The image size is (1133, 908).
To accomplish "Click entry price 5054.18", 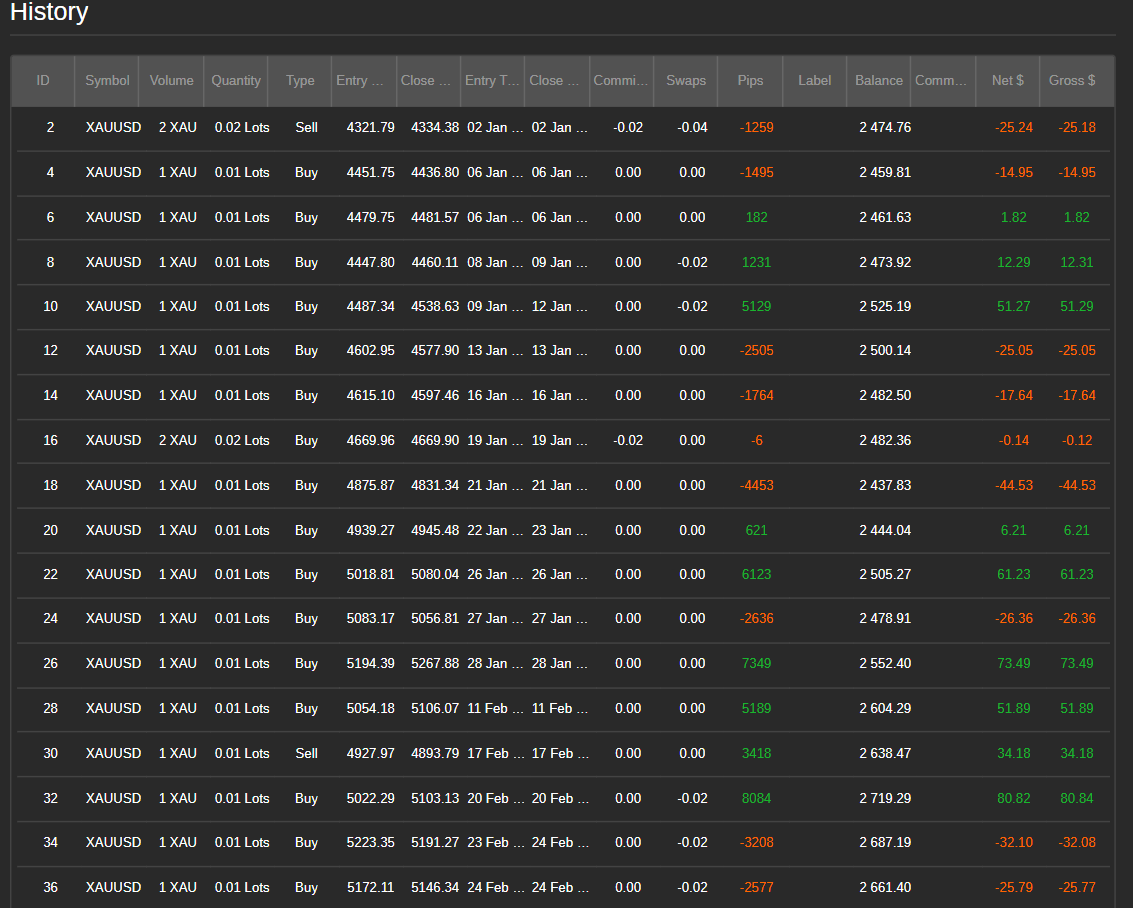I will coord(371,708).
